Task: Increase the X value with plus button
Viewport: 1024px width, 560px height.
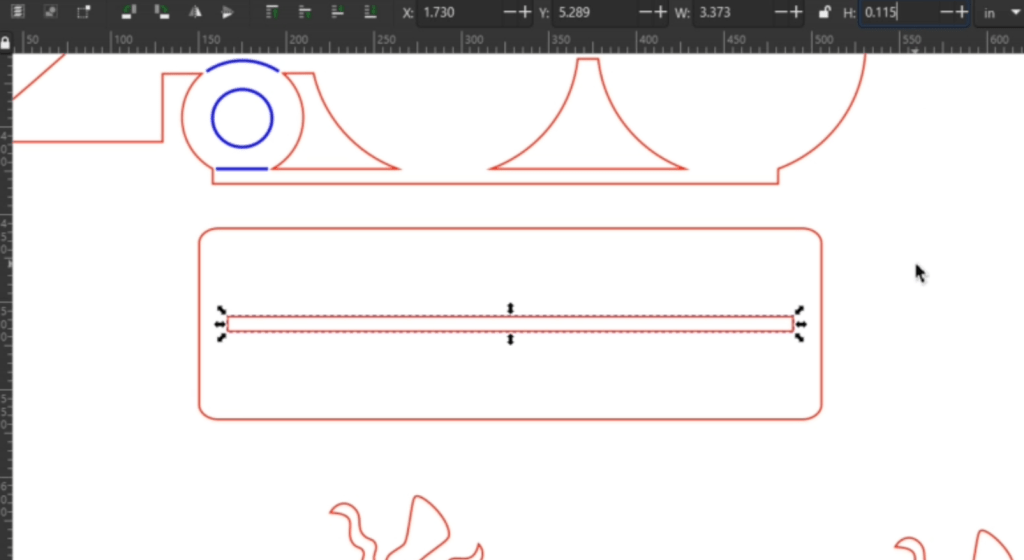Action: [x=526, y=12]
